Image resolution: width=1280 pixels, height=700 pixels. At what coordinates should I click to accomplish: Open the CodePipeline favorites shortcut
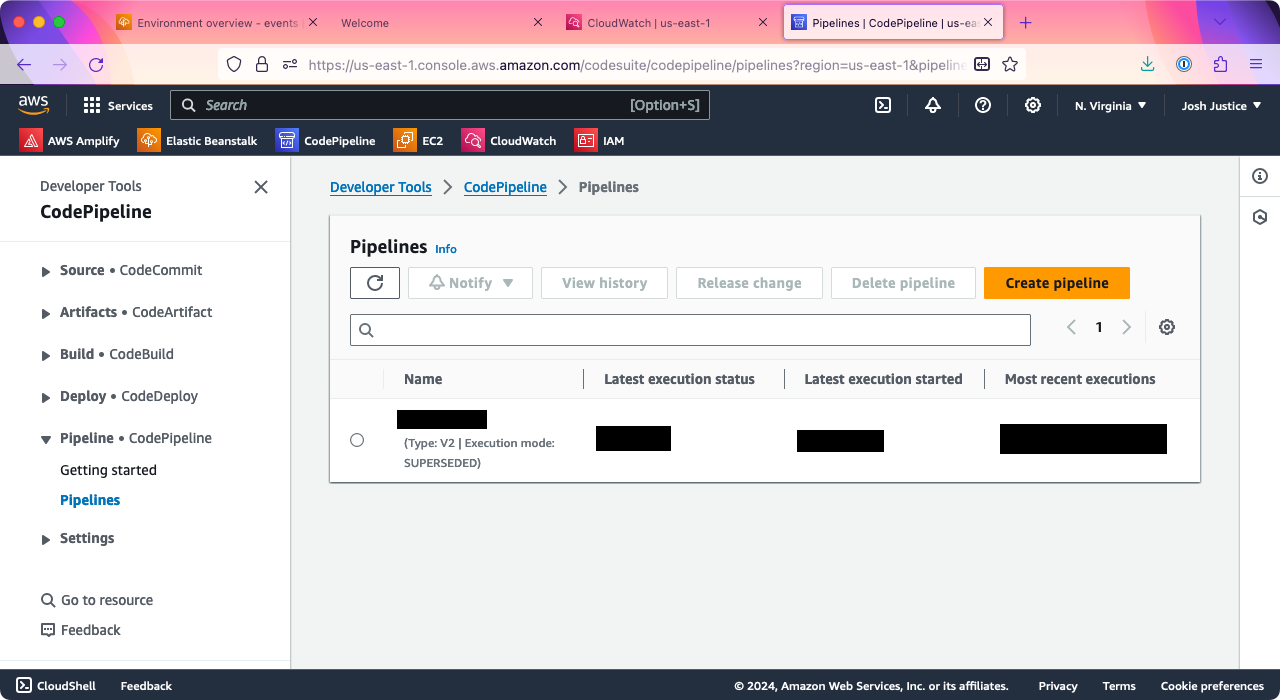point(326,141)
